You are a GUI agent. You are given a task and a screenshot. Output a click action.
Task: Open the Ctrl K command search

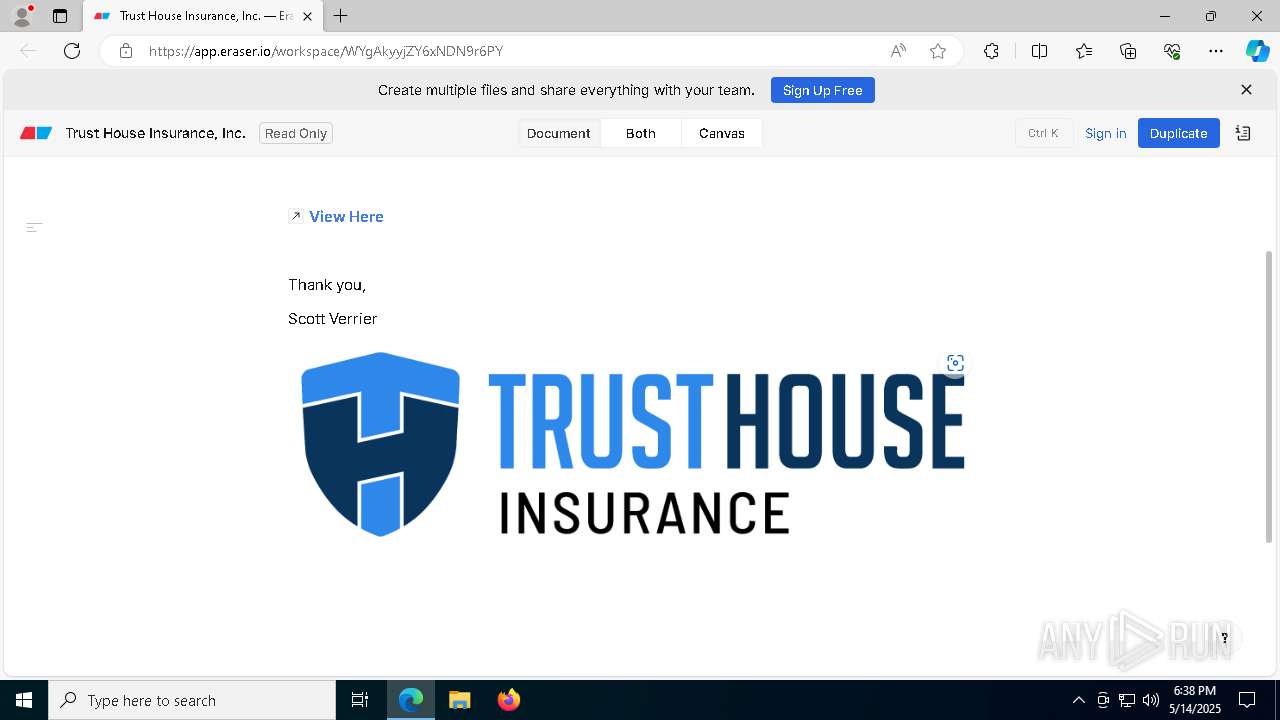pos(1043,133)
